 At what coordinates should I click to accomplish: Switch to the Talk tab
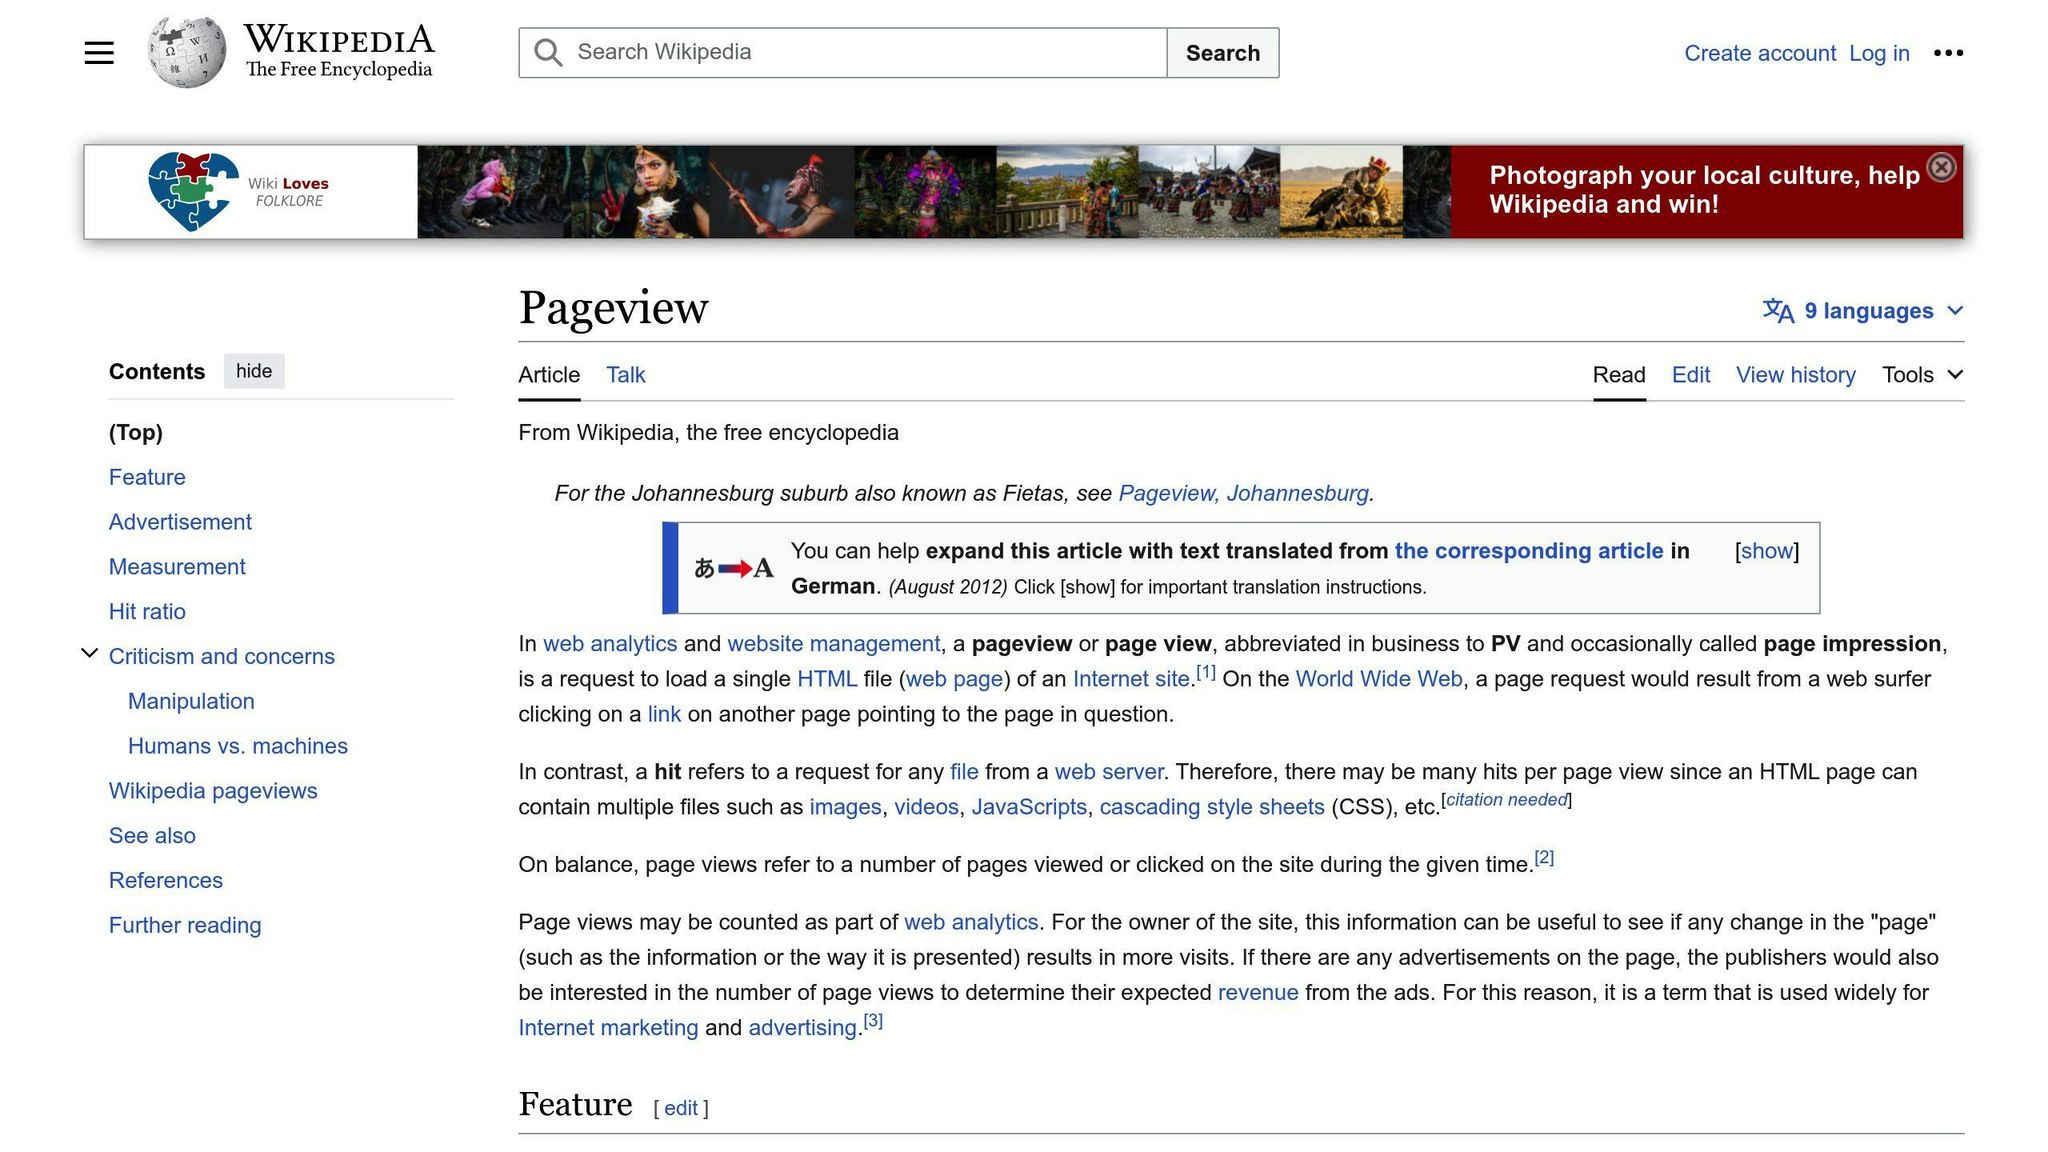(625, 375)
